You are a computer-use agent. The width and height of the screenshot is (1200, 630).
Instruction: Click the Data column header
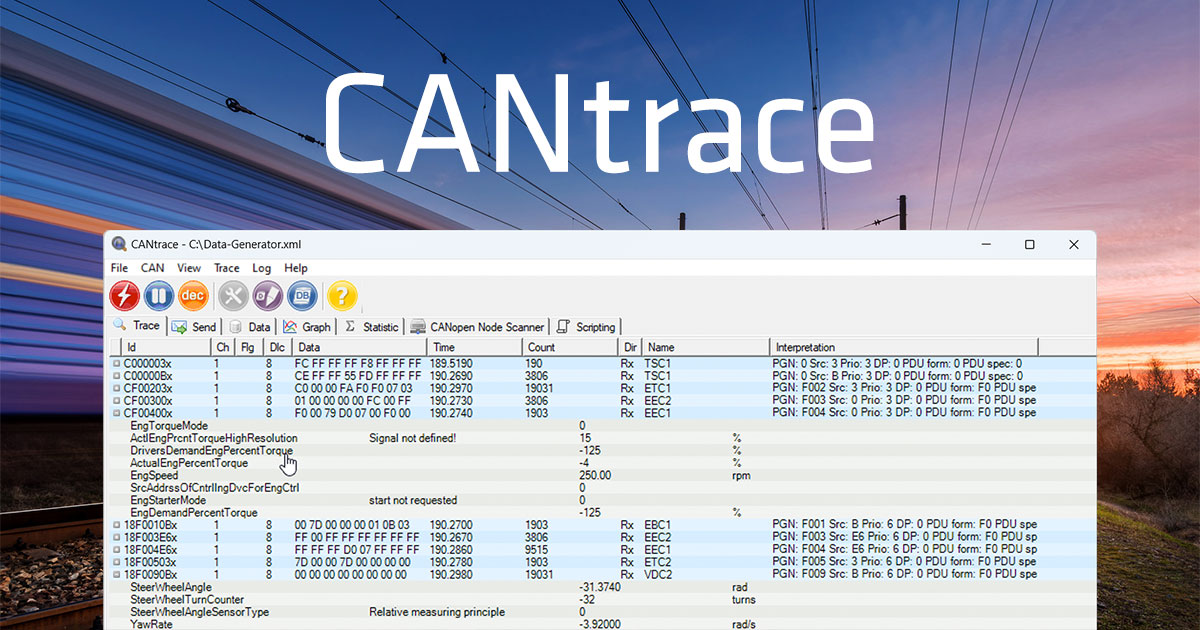(359, 347)
